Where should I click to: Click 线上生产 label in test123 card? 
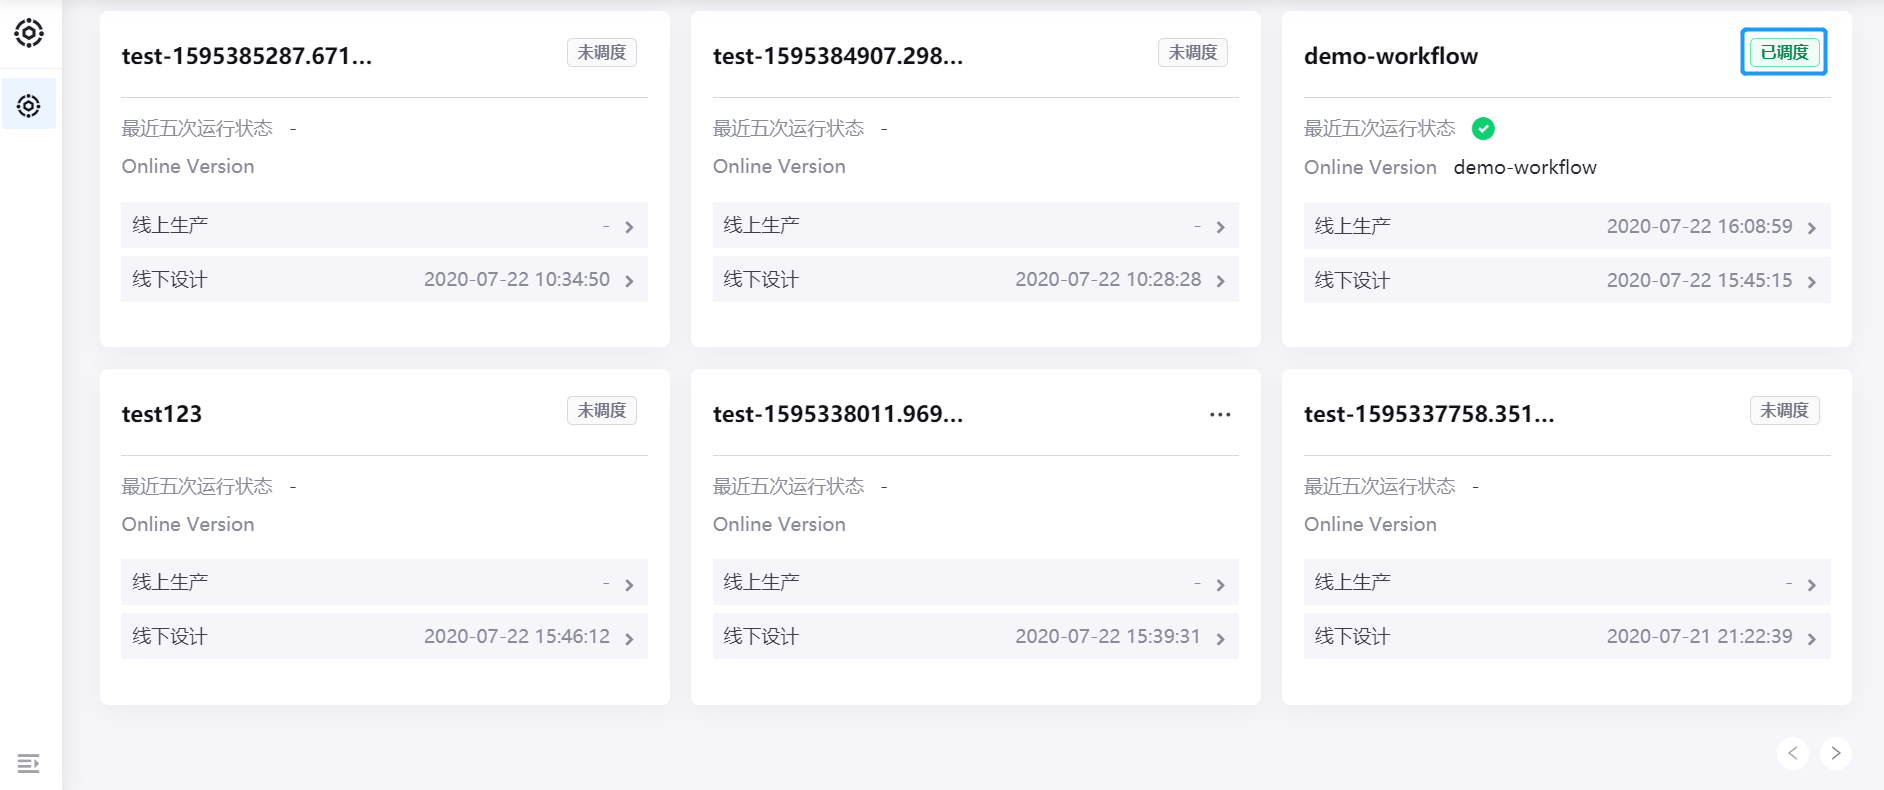170,582
